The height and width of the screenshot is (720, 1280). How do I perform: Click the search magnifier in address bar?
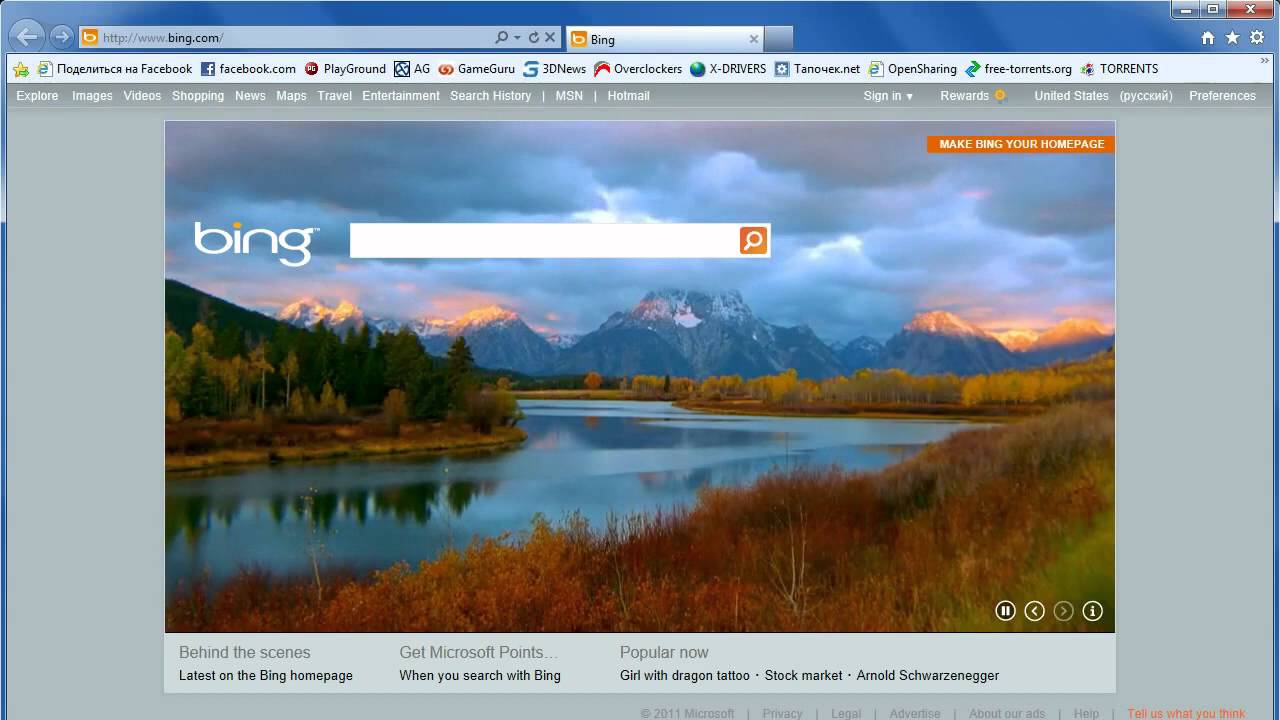pyautogui.click(x=502, y=38)
